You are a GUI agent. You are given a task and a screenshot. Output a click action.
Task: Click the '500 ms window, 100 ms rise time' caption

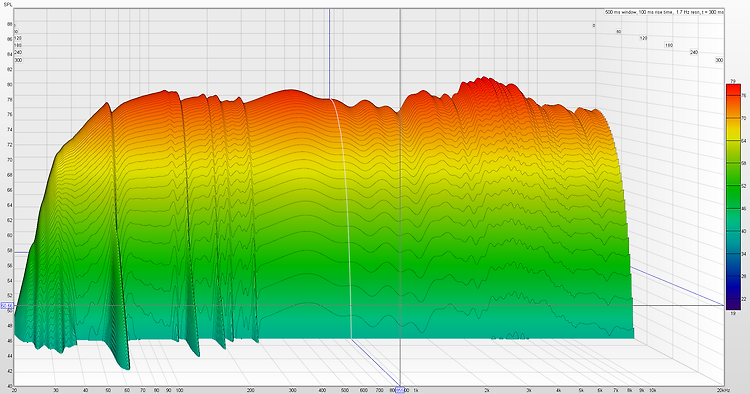(639, 12)
